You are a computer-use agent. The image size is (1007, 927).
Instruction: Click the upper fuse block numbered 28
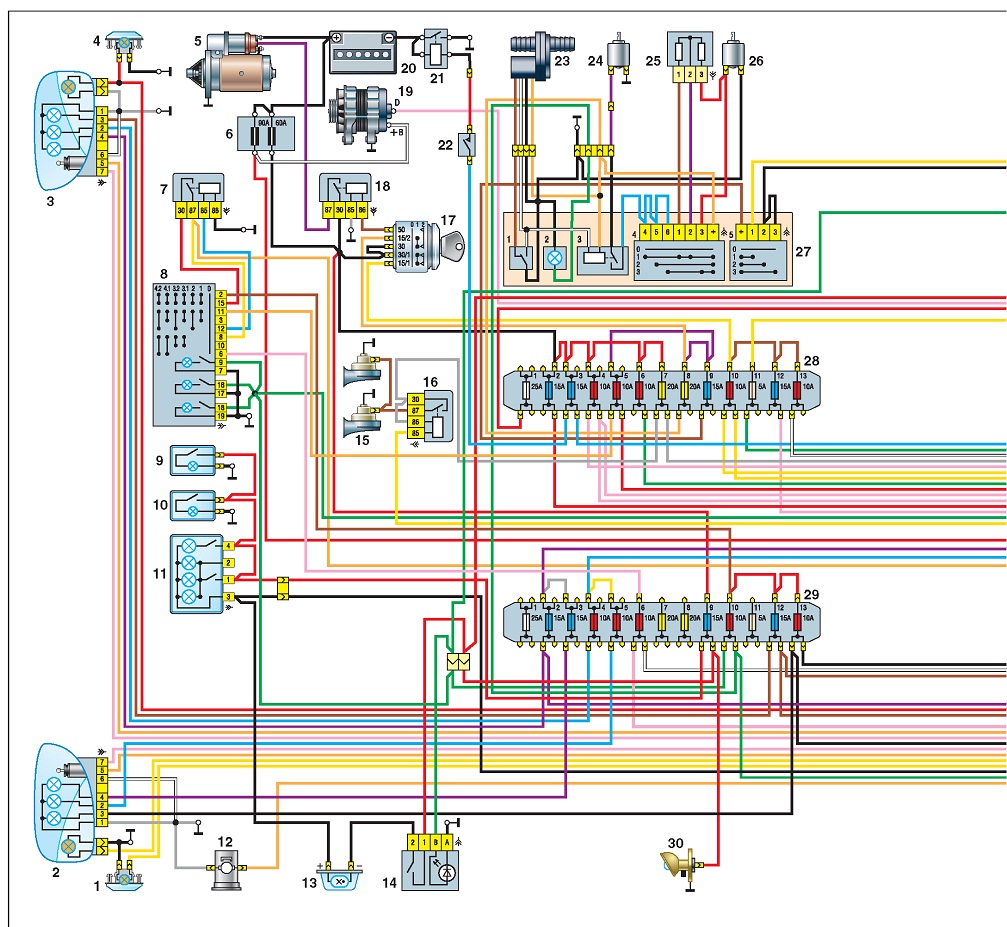661,390
